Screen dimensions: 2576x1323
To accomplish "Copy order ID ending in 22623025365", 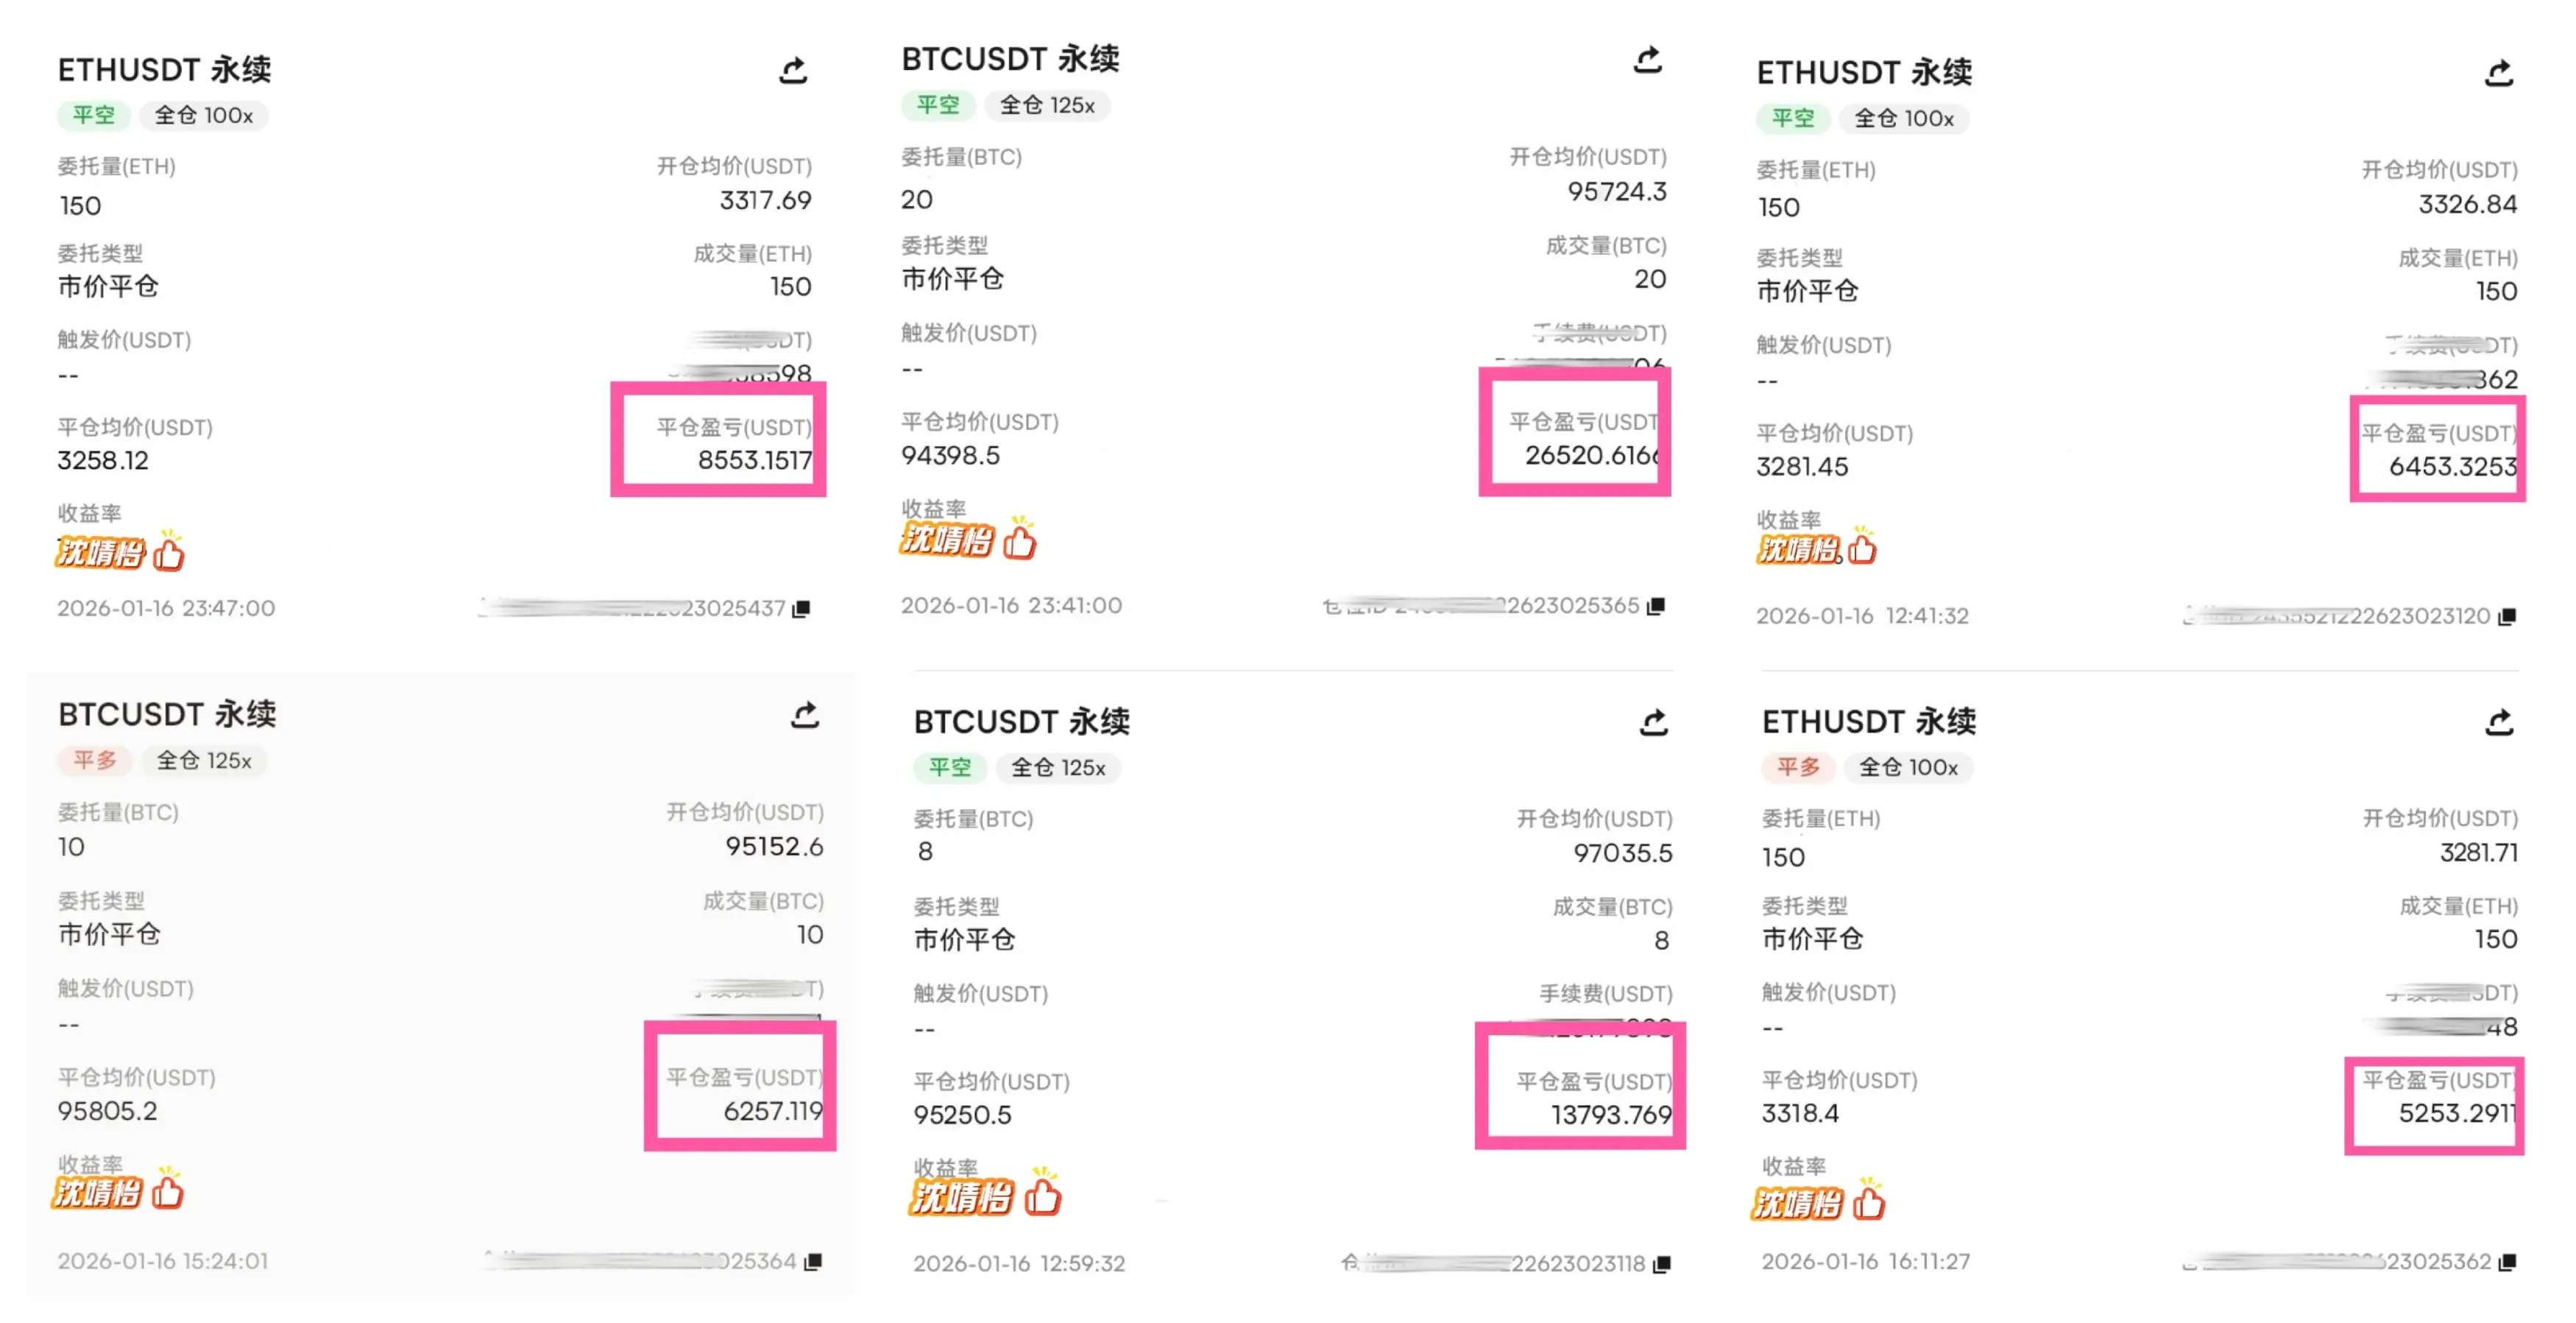I will click(1656, 606).
